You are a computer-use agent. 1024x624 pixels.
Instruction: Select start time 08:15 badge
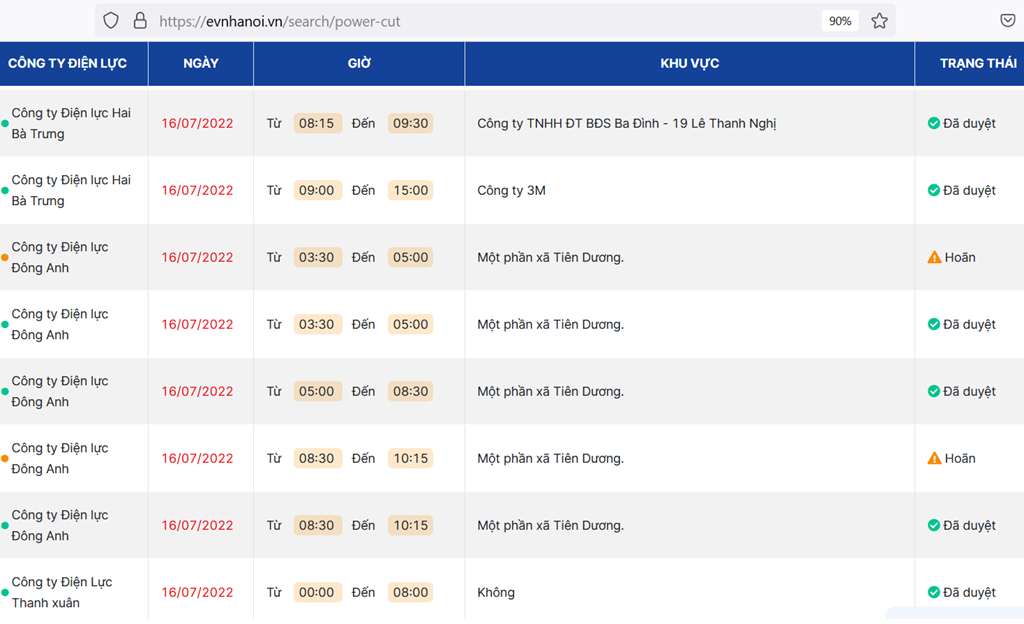[x=317, y=123]
